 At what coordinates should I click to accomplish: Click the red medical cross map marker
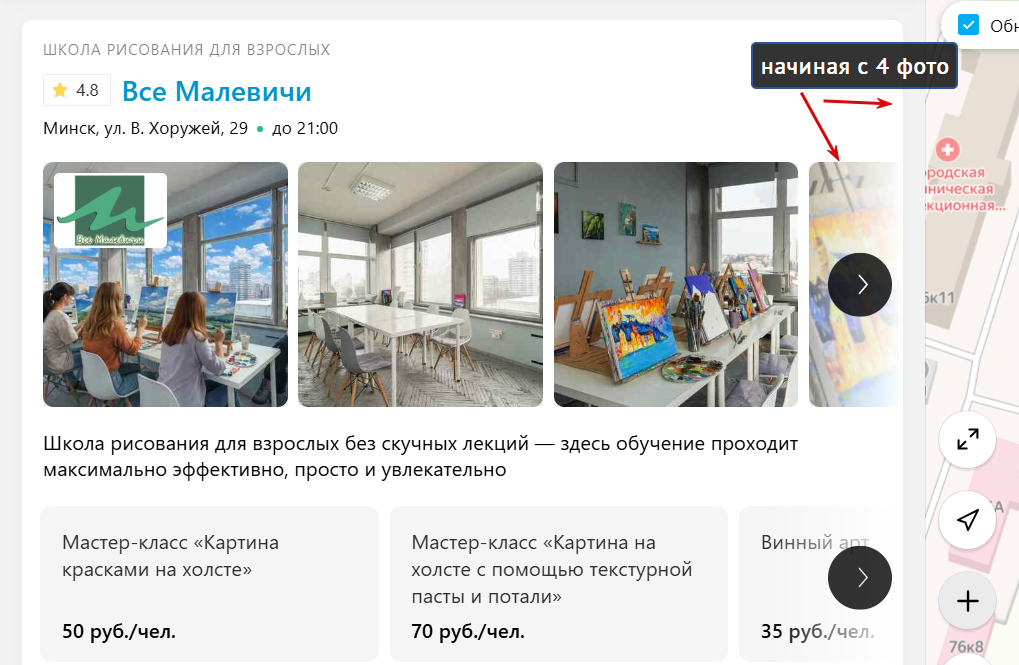(x=948, y=150)
